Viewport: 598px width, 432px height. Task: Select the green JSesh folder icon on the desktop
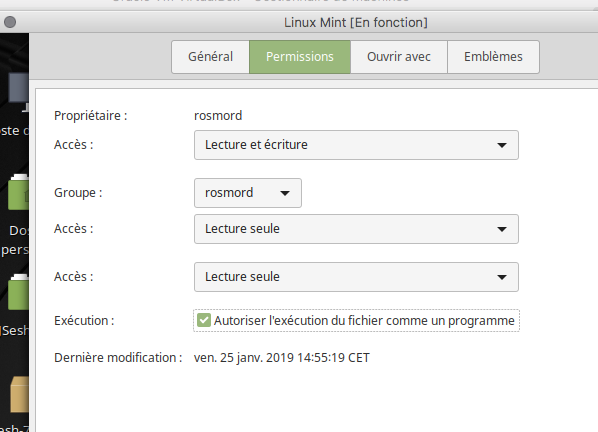pos(18,292)
